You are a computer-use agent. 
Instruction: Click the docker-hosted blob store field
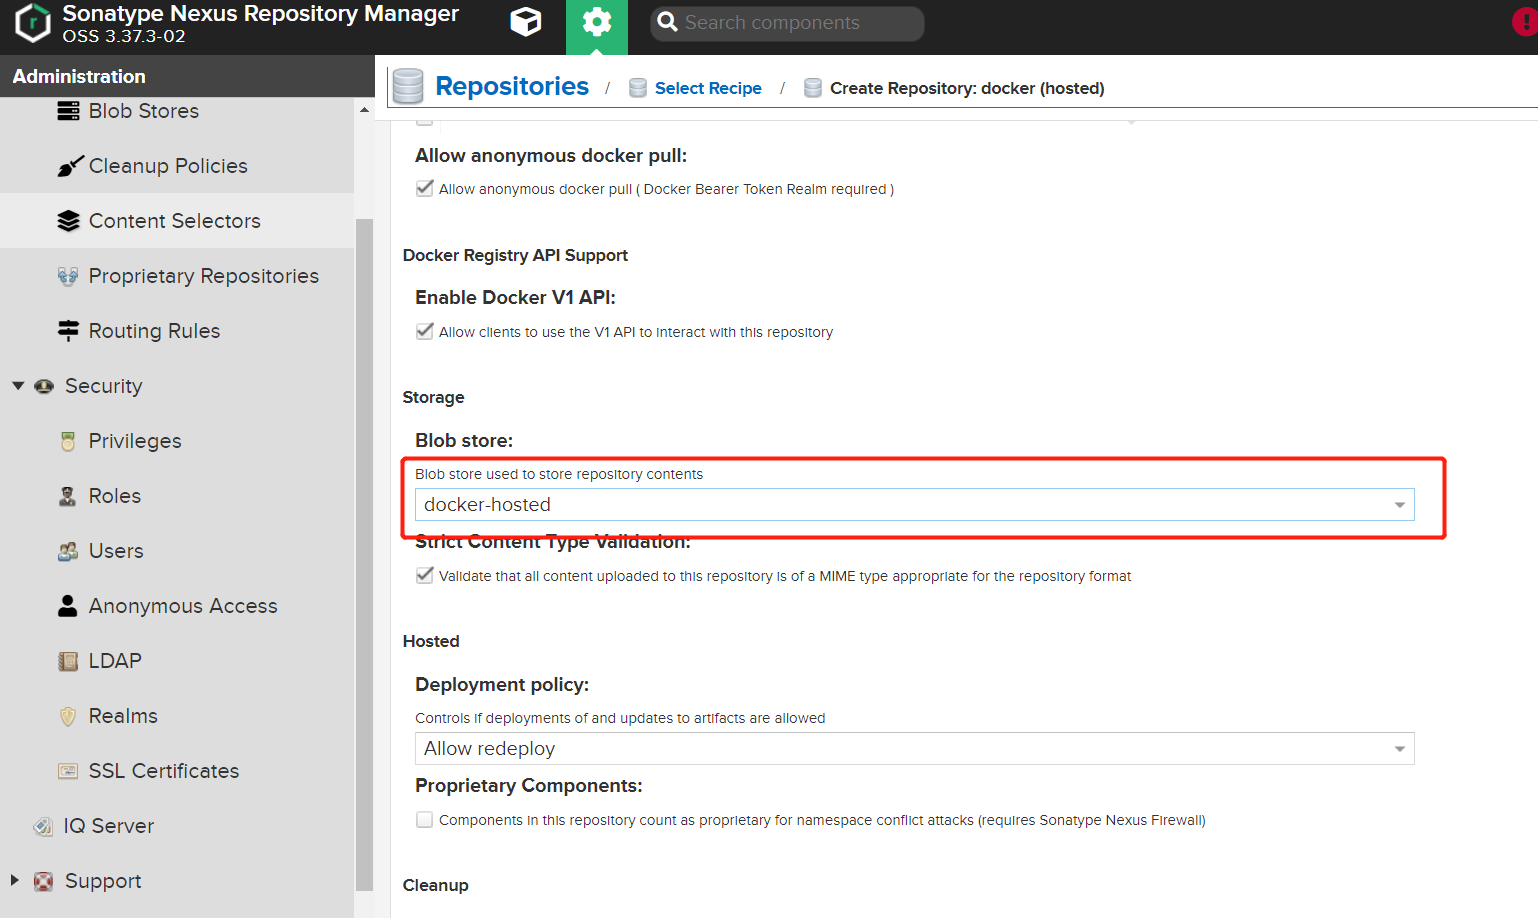click(x=914, y=505)
